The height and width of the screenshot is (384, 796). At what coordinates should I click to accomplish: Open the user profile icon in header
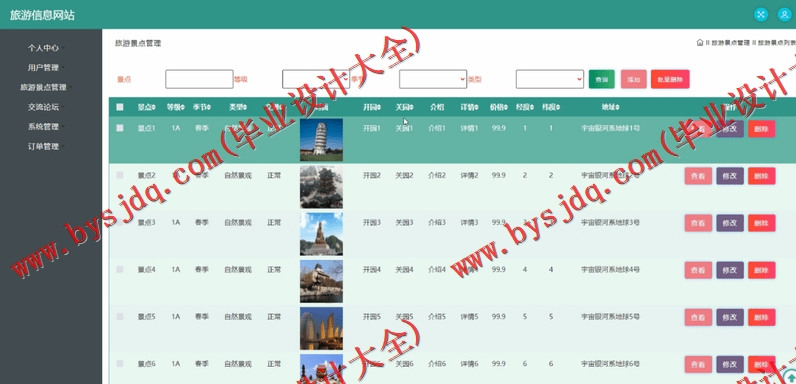(x=784, y=14)
